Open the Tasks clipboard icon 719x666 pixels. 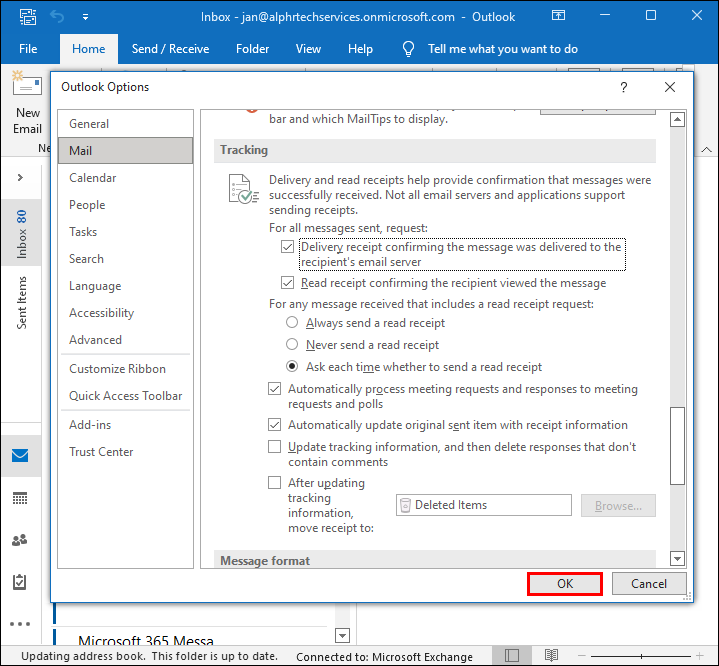pyautogui.click(x=20, y=582)
